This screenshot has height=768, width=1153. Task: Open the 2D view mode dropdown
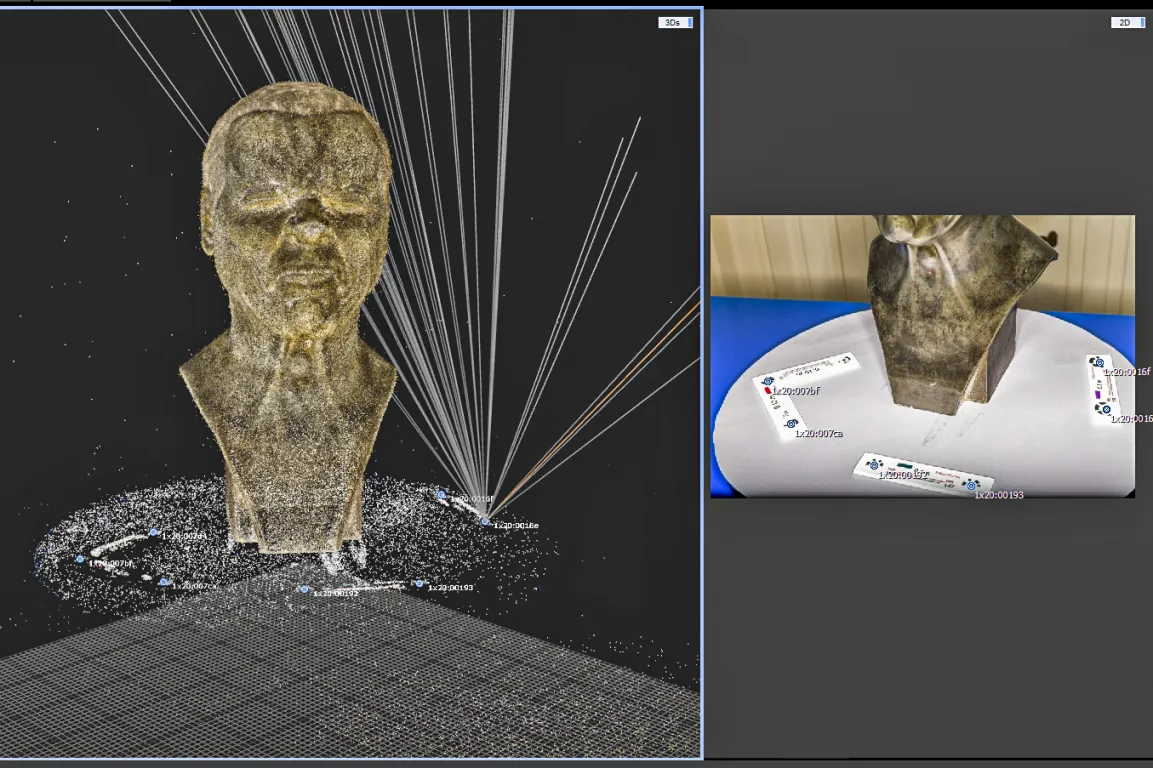(x=1128, y=23)
